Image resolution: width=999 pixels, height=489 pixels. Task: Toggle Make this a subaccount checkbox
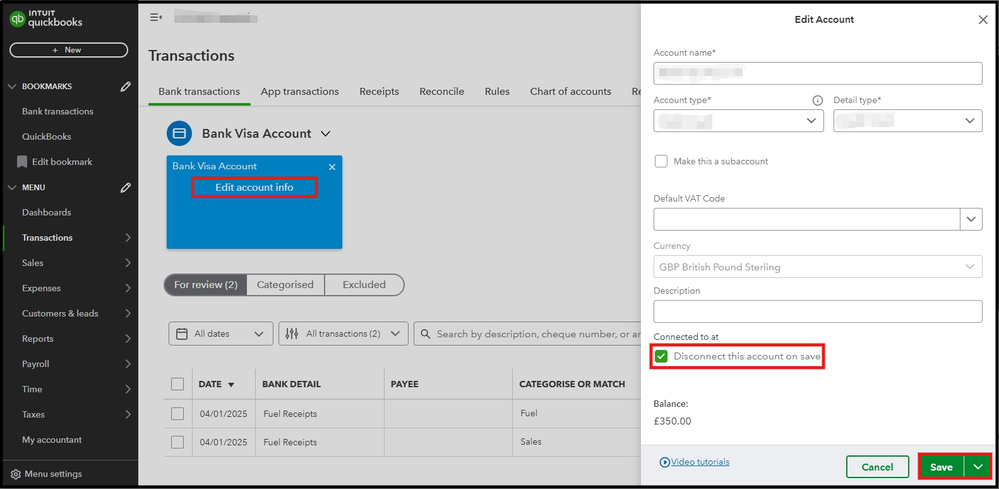(x=661, y=161)
